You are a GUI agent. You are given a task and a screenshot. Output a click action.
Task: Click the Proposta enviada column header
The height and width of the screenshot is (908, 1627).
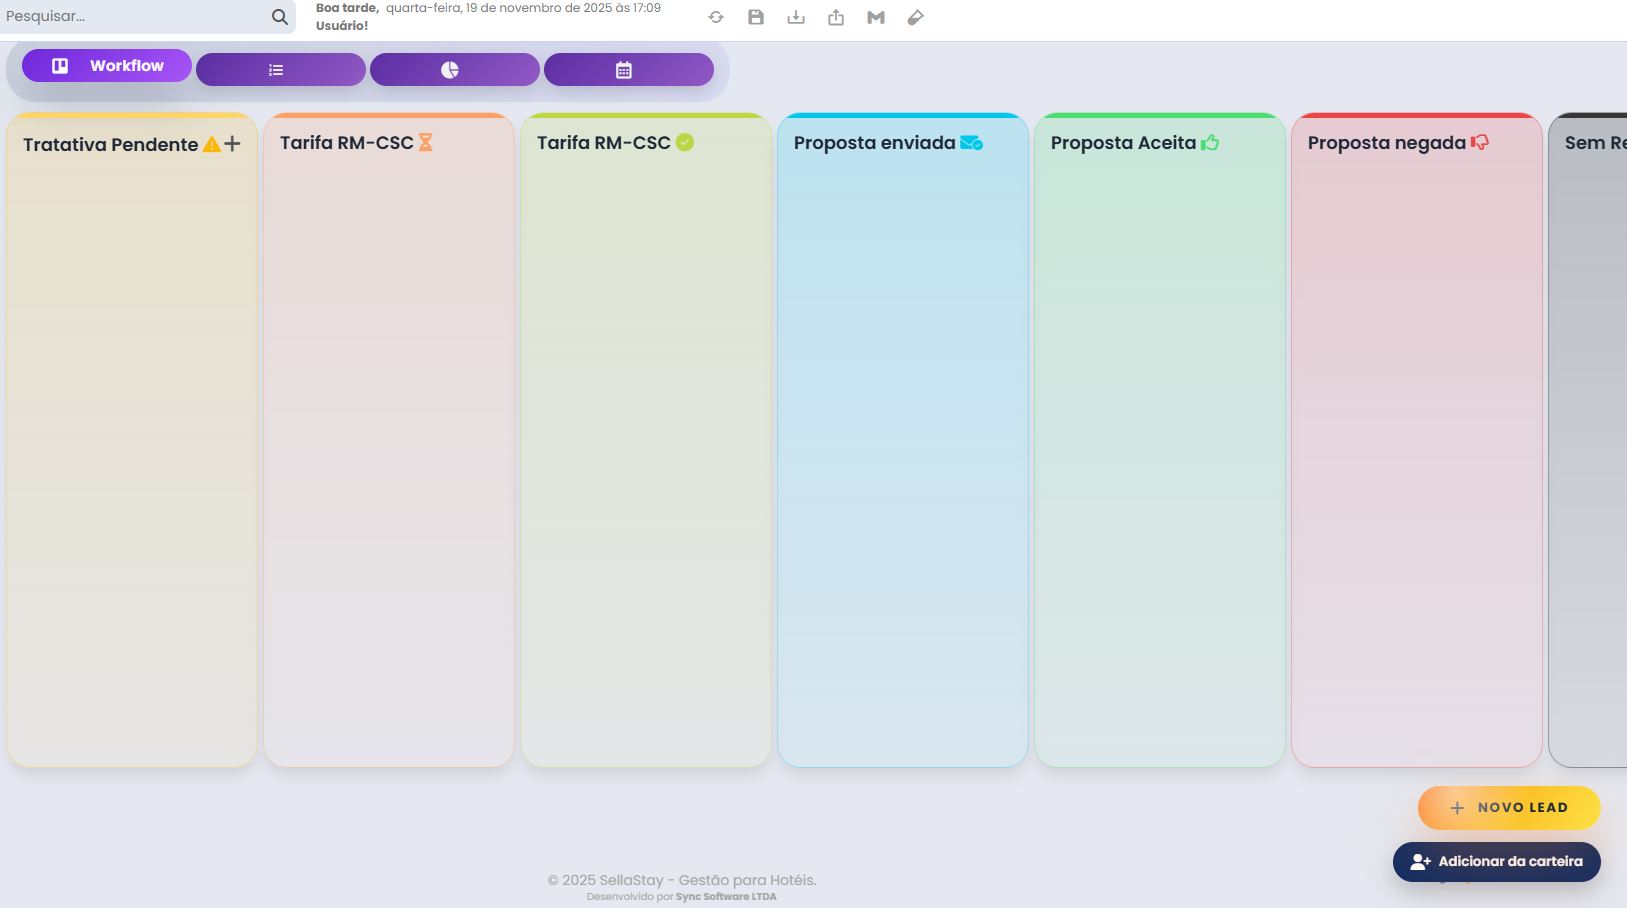(875, 143)
